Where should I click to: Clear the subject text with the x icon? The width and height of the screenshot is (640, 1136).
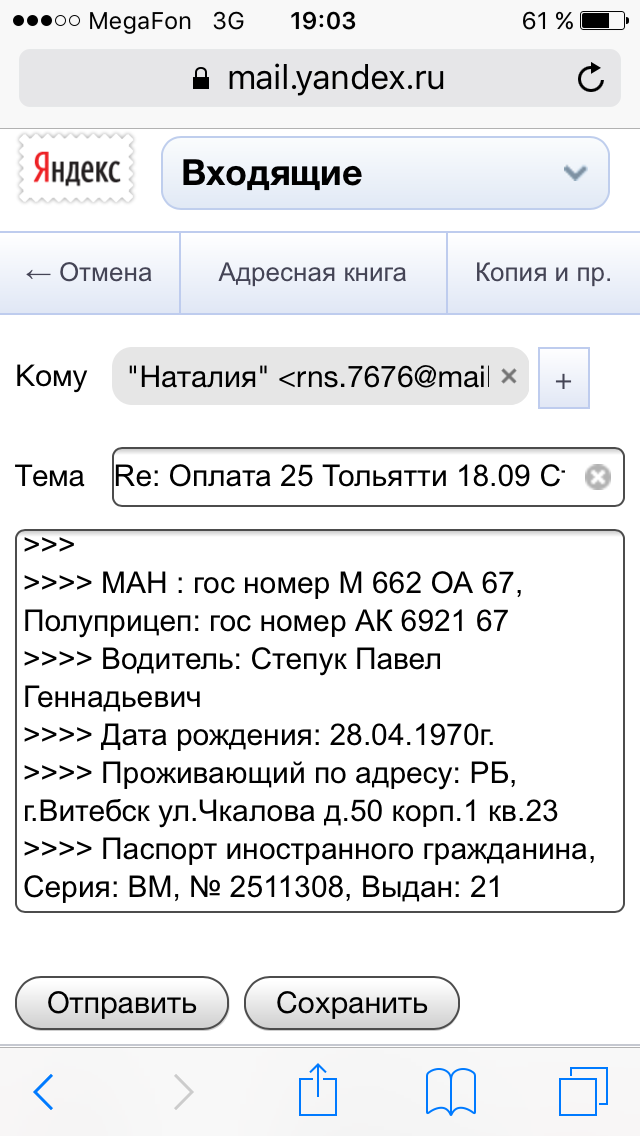(597, 477)
